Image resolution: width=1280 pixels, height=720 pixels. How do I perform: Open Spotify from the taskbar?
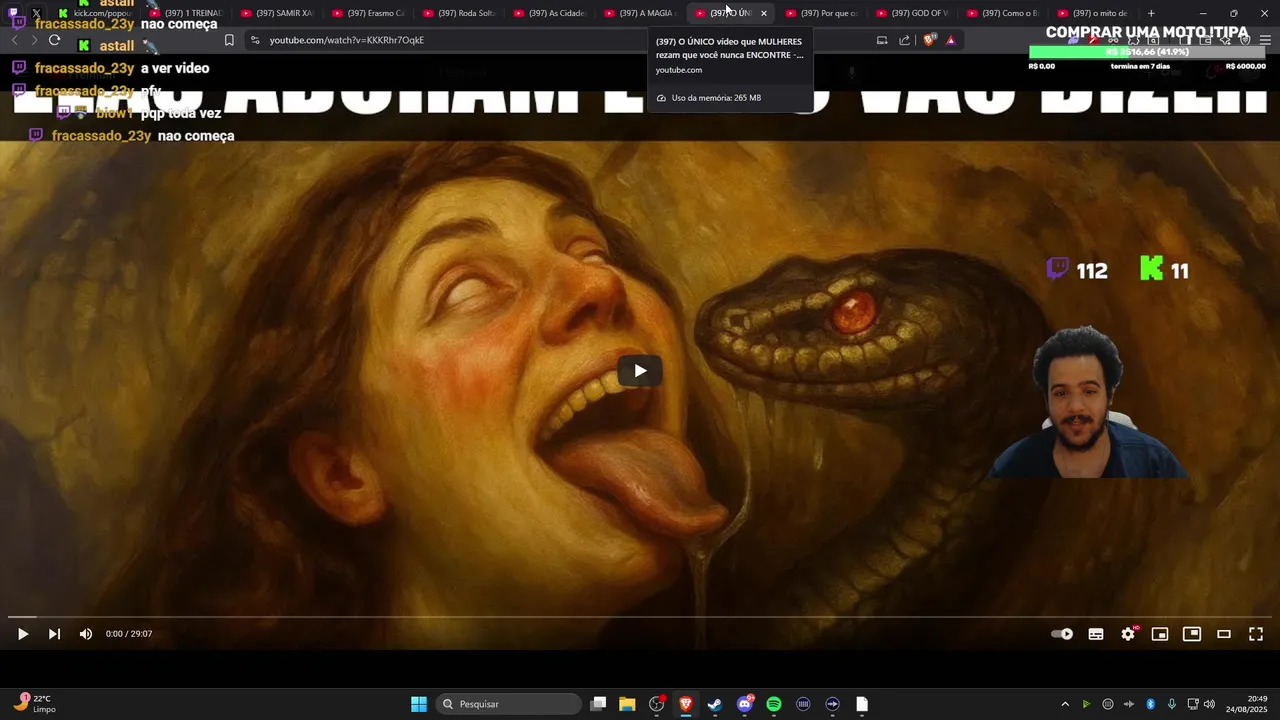[x=774, y=704]
